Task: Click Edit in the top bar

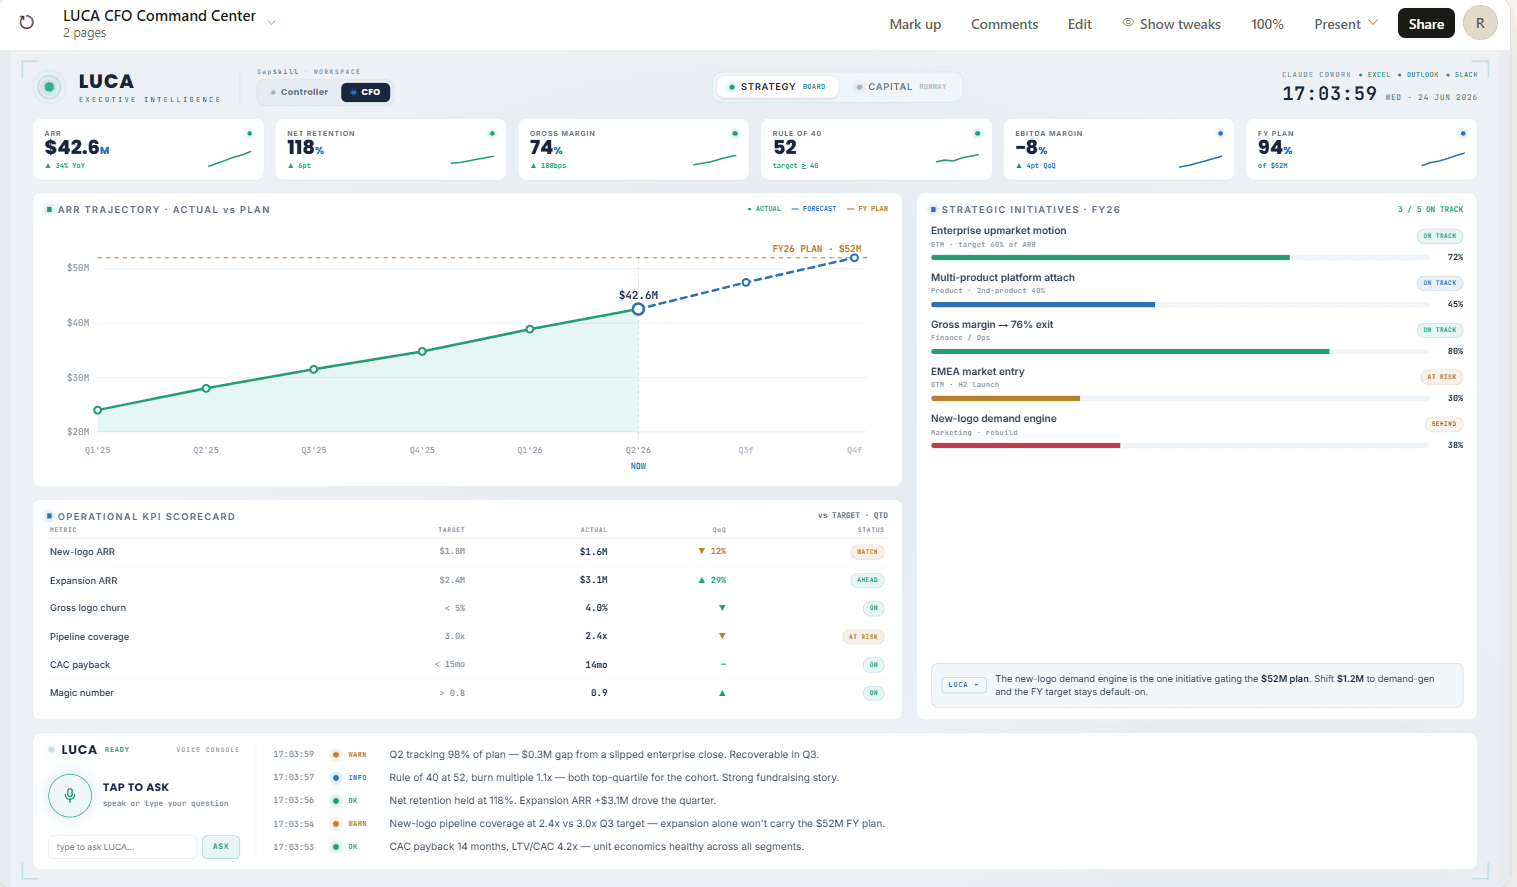Action: point(1079,24)
